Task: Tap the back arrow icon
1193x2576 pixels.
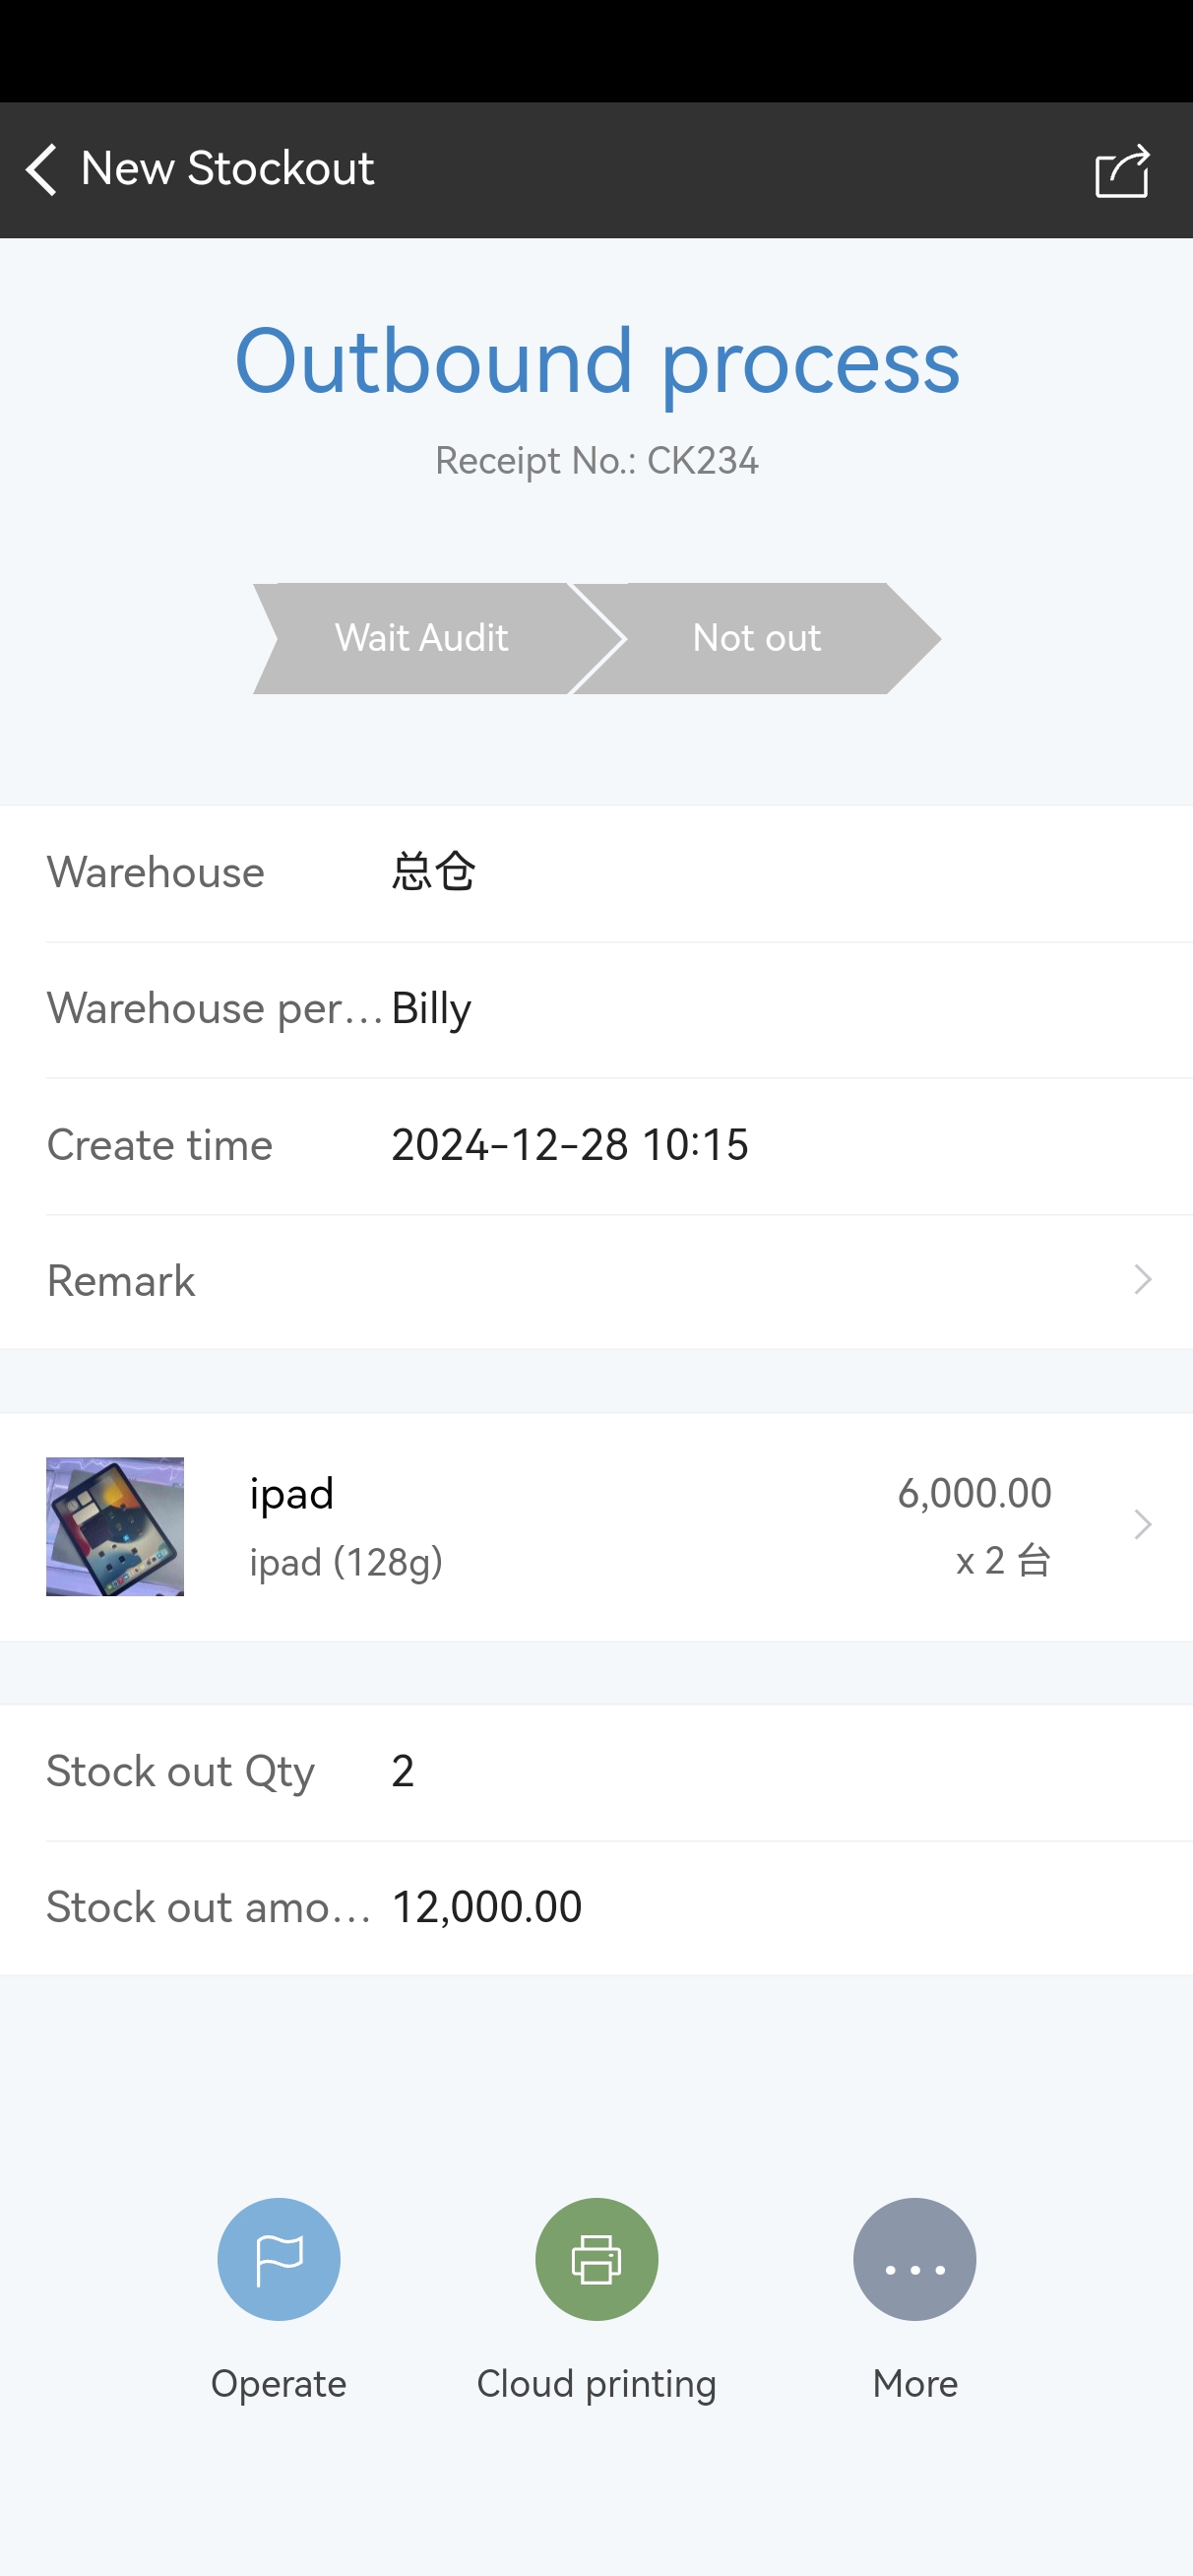Action: pyautogui.click(x=42, y=169)
